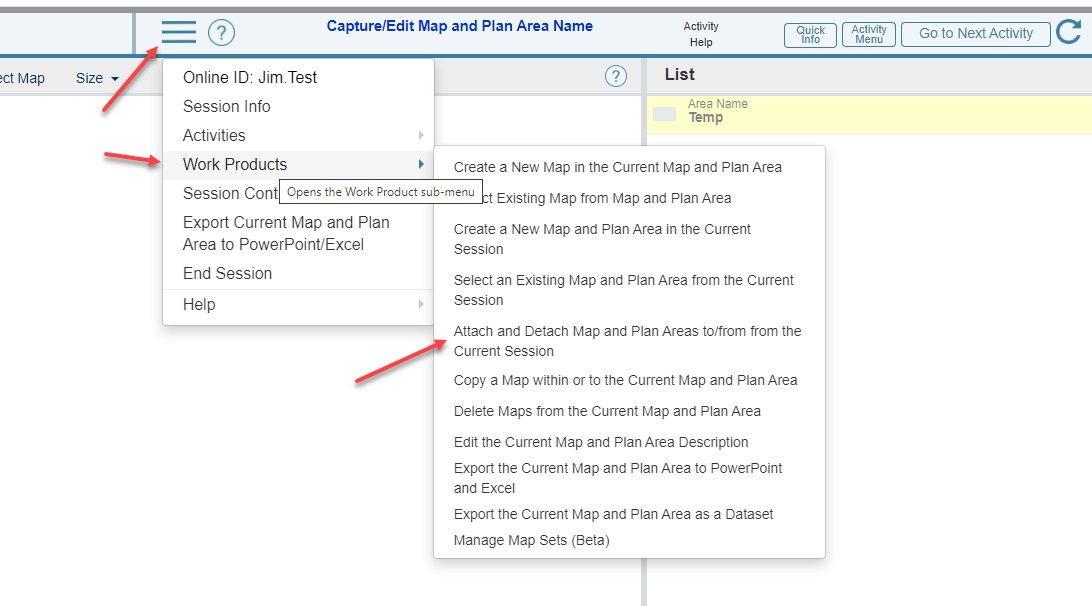Choose Attach and Detach Map and Plan Areas
Image resolution: width=1092 pixels, height=606 pixels.
click(629, 341)
